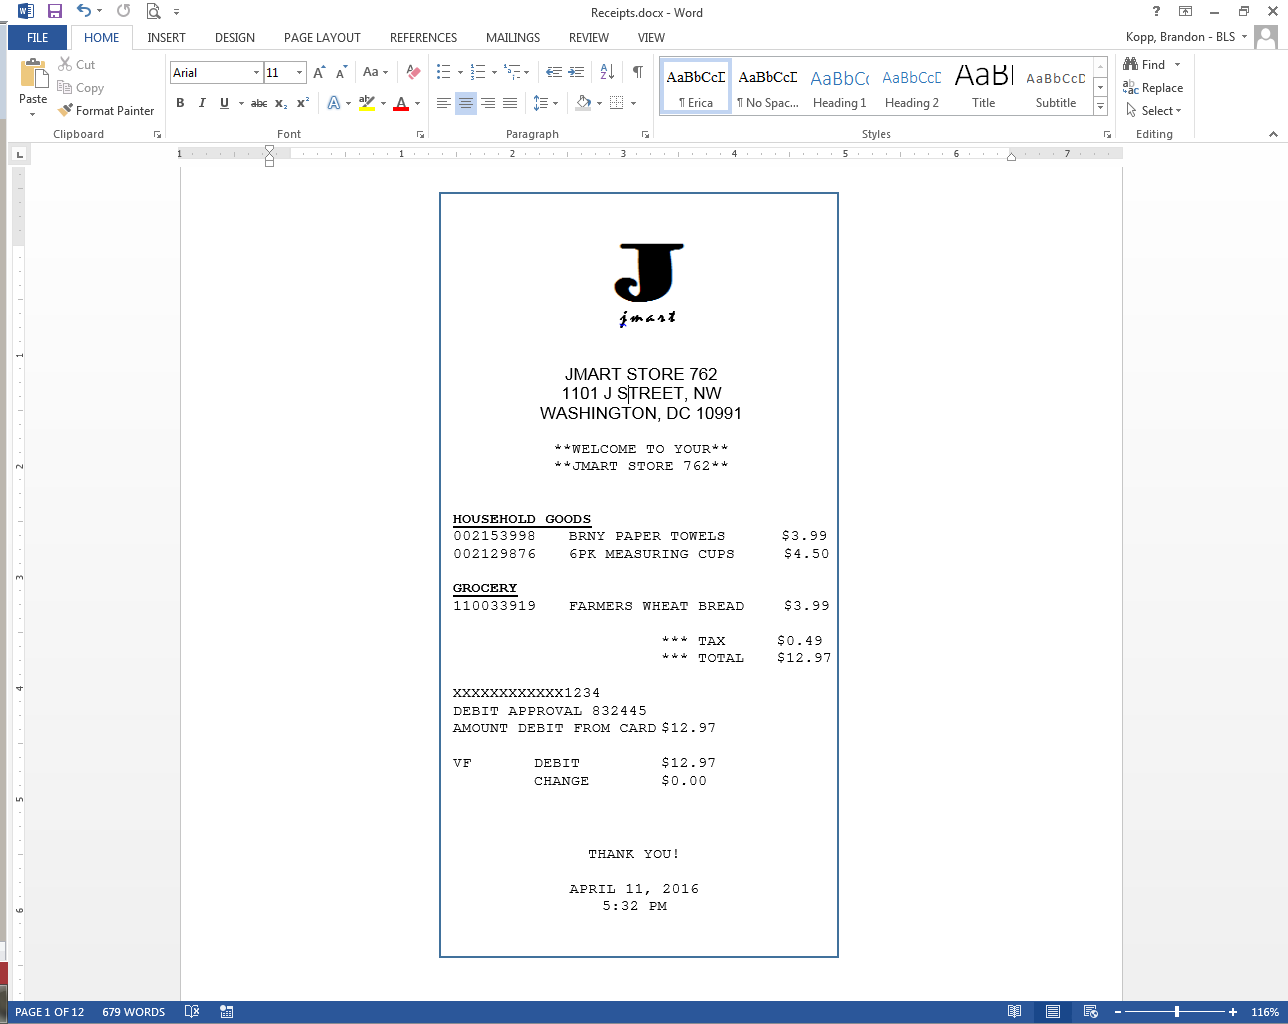Image resolution: width=1288 pixels, height=1024 pixels.
Task: Toggle Bold formatting
Action: coord(180,103)
